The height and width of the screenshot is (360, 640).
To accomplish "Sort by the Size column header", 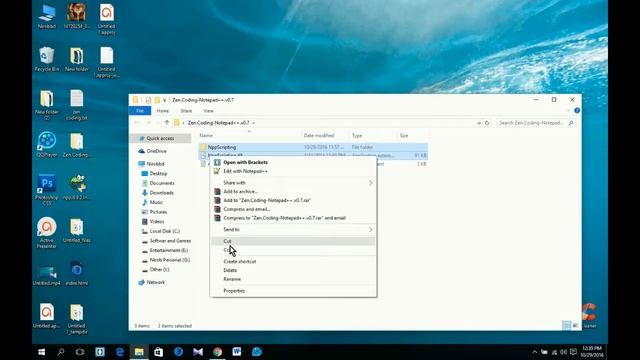I will 404,136.
